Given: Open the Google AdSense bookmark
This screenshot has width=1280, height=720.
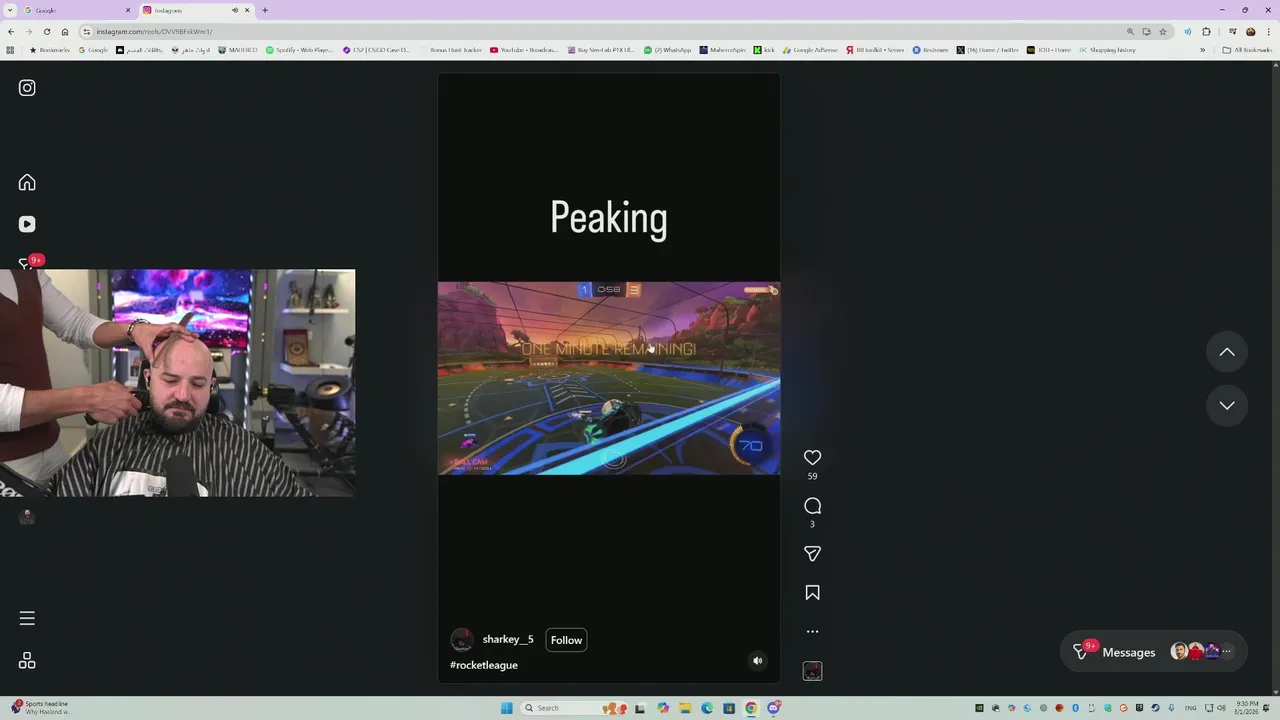Looking at the screenshot, I should pyautogui.click(x=810, y=50).
